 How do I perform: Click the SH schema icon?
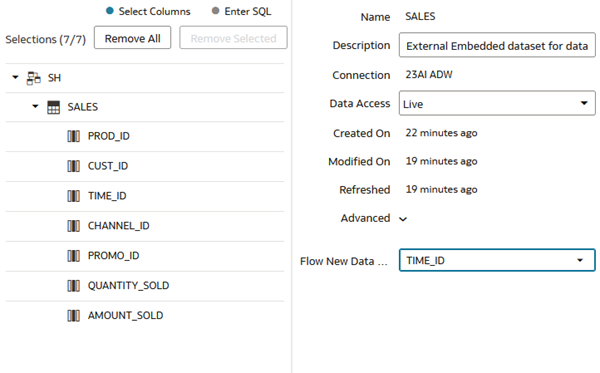(34, 78)
